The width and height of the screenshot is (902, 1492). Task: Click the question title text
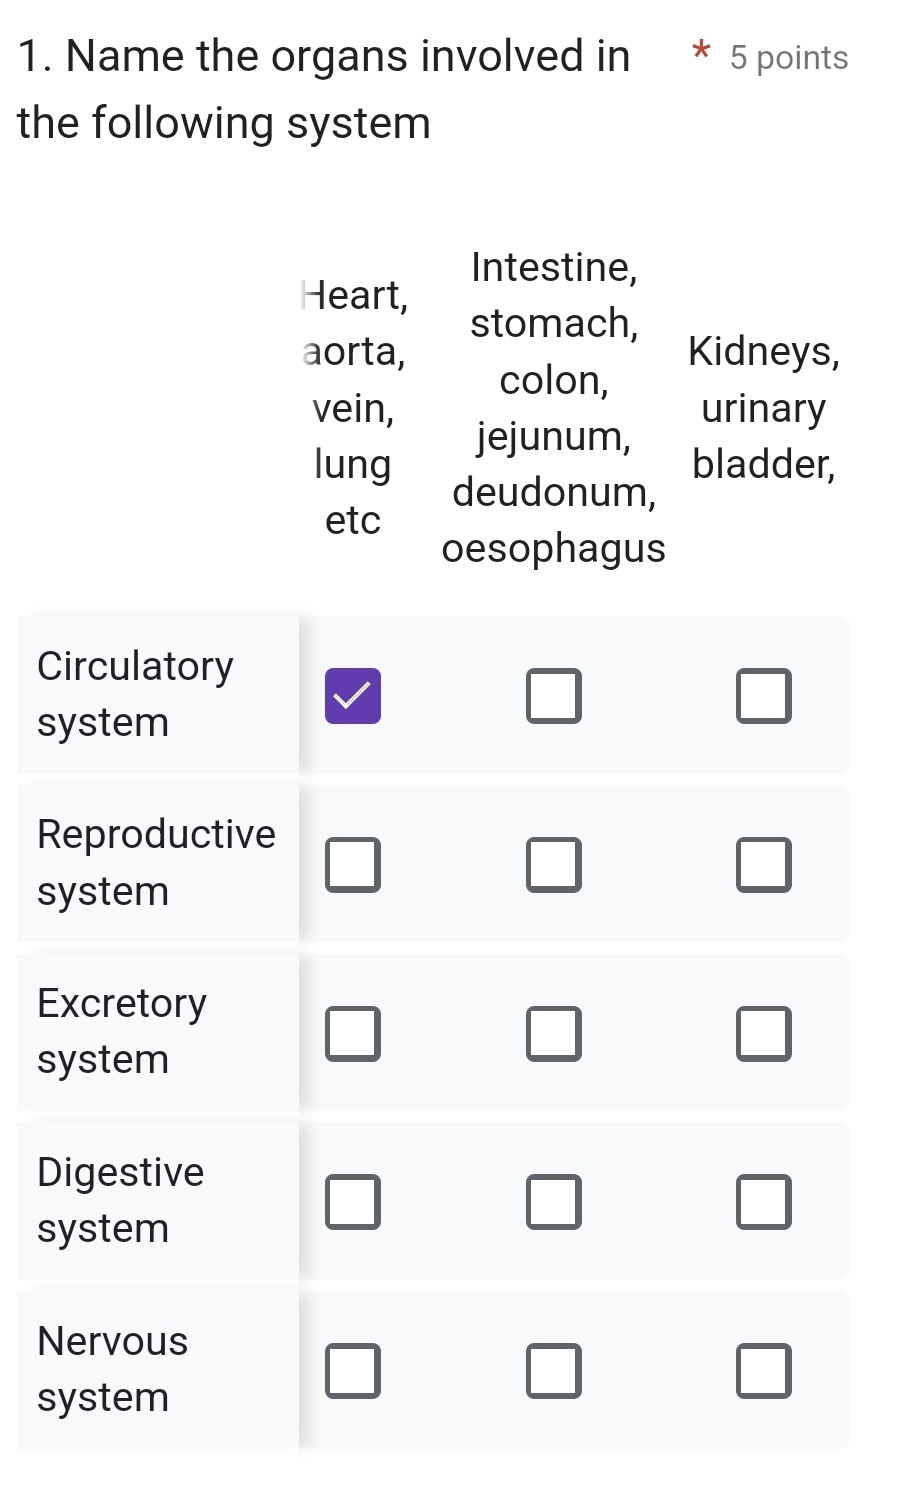click(x=324, y=89)
